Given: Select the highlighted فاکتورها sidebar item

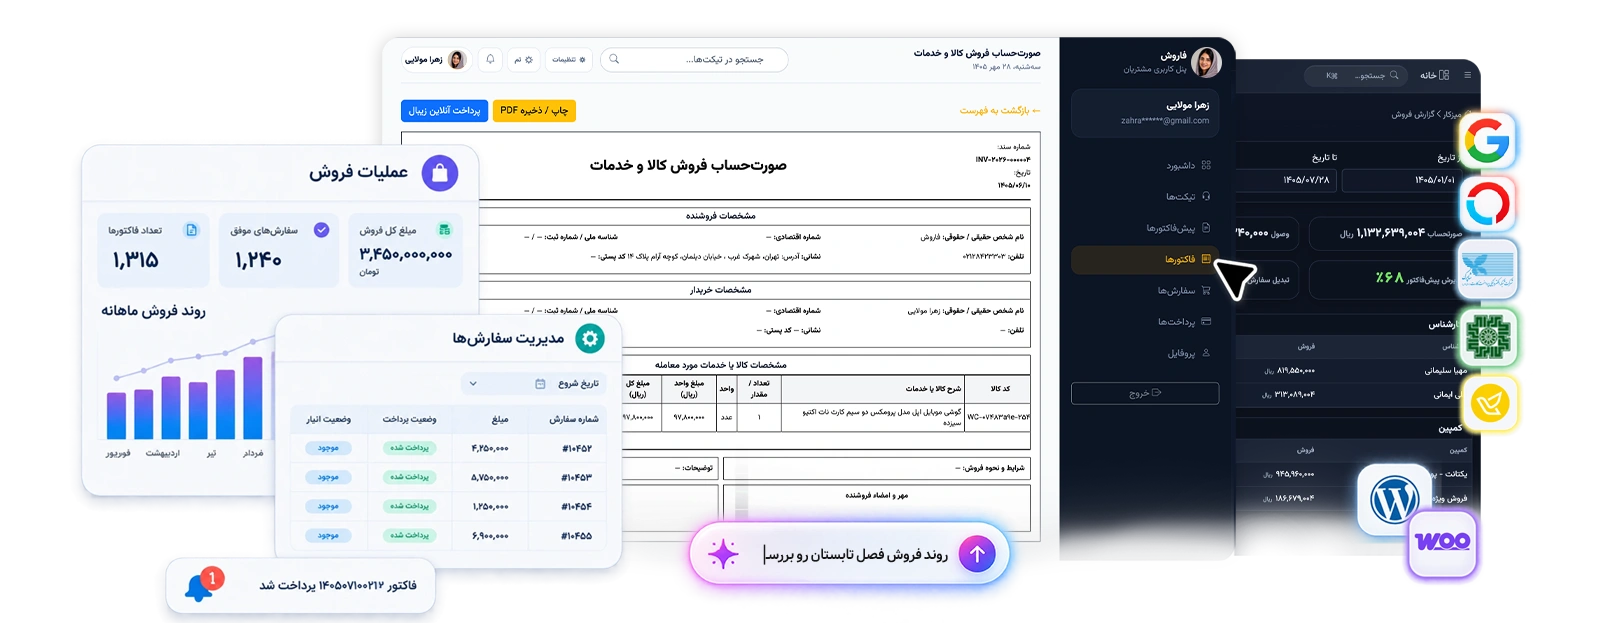Looking at the screenshot, I should [1145, 259].
